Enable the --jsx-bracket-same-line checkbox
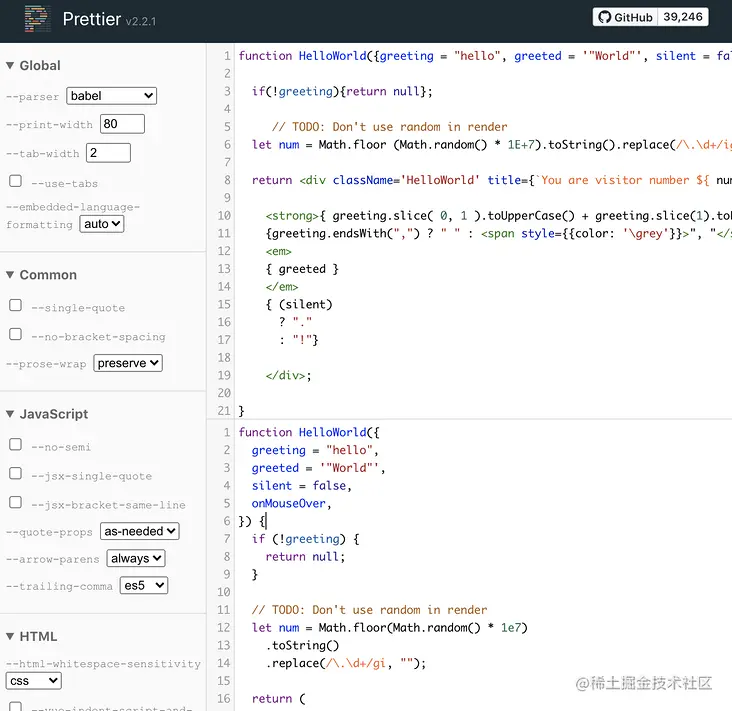Screen dimensions: 732x711 pos(15,502)
